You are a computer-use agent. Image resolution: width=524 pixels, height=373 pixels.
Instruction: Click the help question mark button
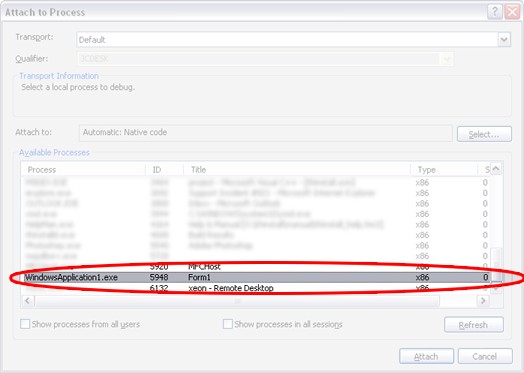(495, 12)
